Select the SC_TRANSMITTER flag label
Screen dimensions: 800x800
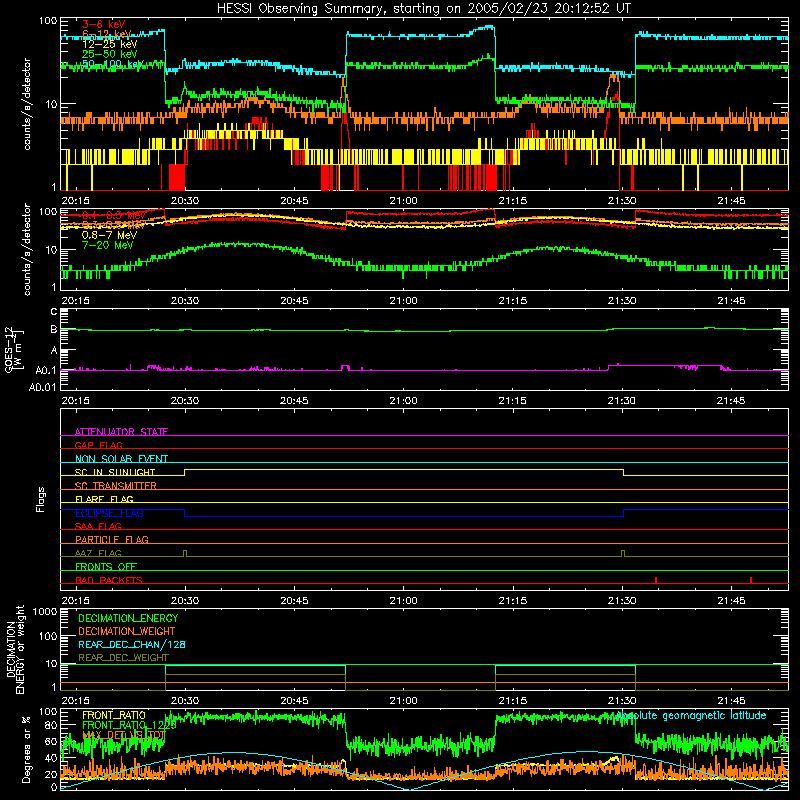116,485
